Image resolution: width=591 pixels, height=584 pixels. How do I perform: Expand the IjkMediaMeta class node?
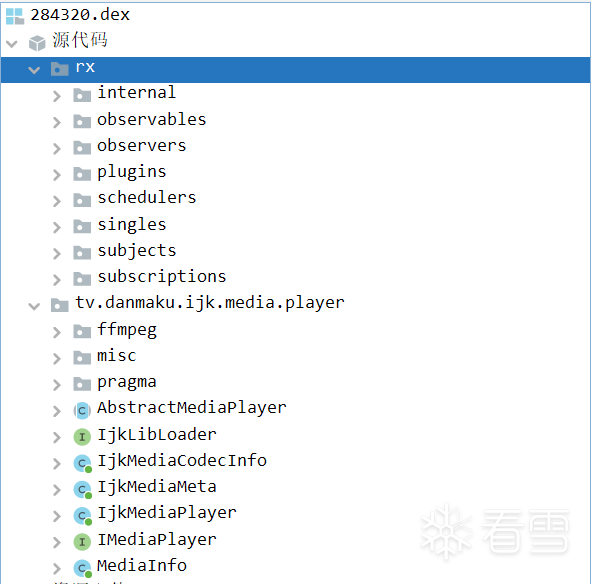(57, 490)
